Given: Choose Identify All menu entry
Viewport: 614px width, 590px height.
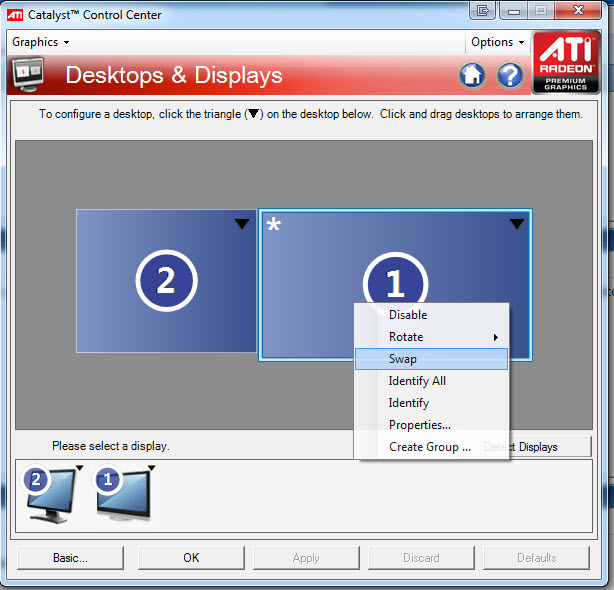Looking at the screenshot, I should coord(431,381).
